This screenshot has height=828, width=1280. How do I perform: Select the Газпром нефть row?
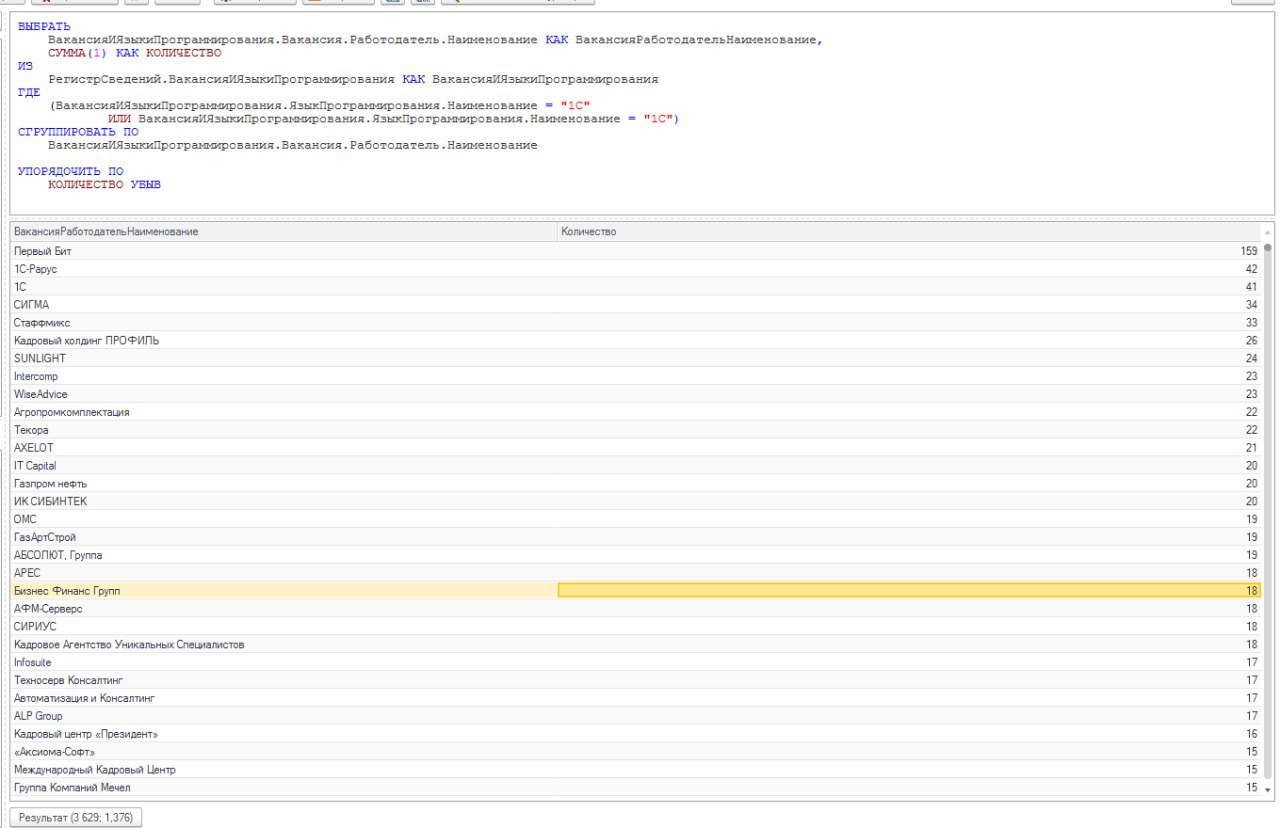click(x=635, y=483)
